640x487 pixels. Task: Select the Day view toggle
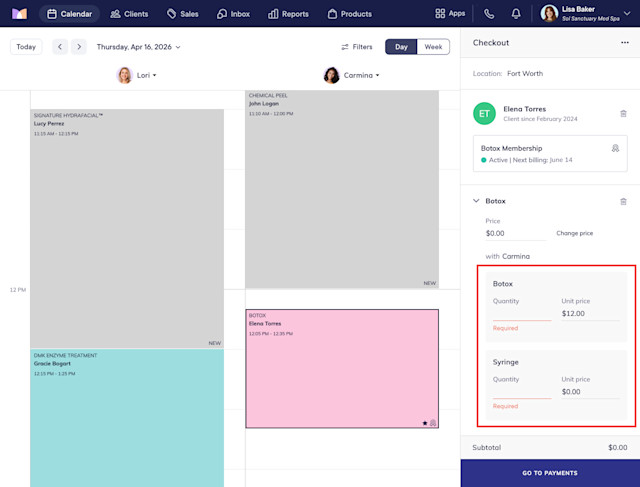click(401, 47)
